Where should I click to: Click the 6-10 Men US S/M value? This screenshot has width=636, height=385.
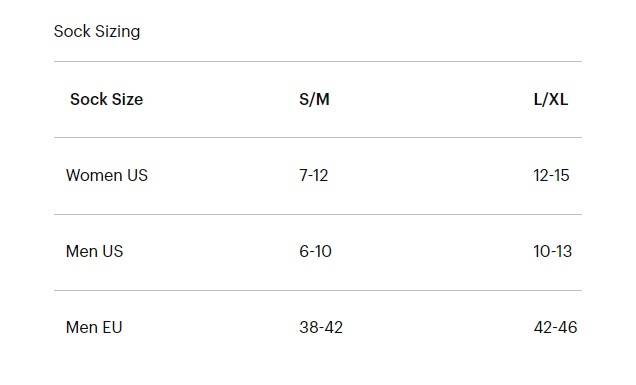(x=315, y=251)
